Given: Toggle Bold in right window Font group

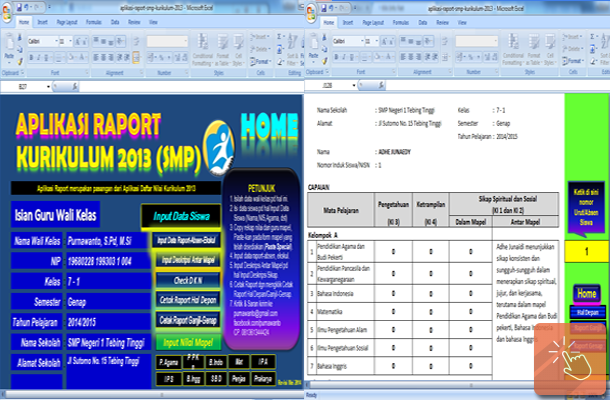Looking at the screenshot, I should [x=336, y=57].
